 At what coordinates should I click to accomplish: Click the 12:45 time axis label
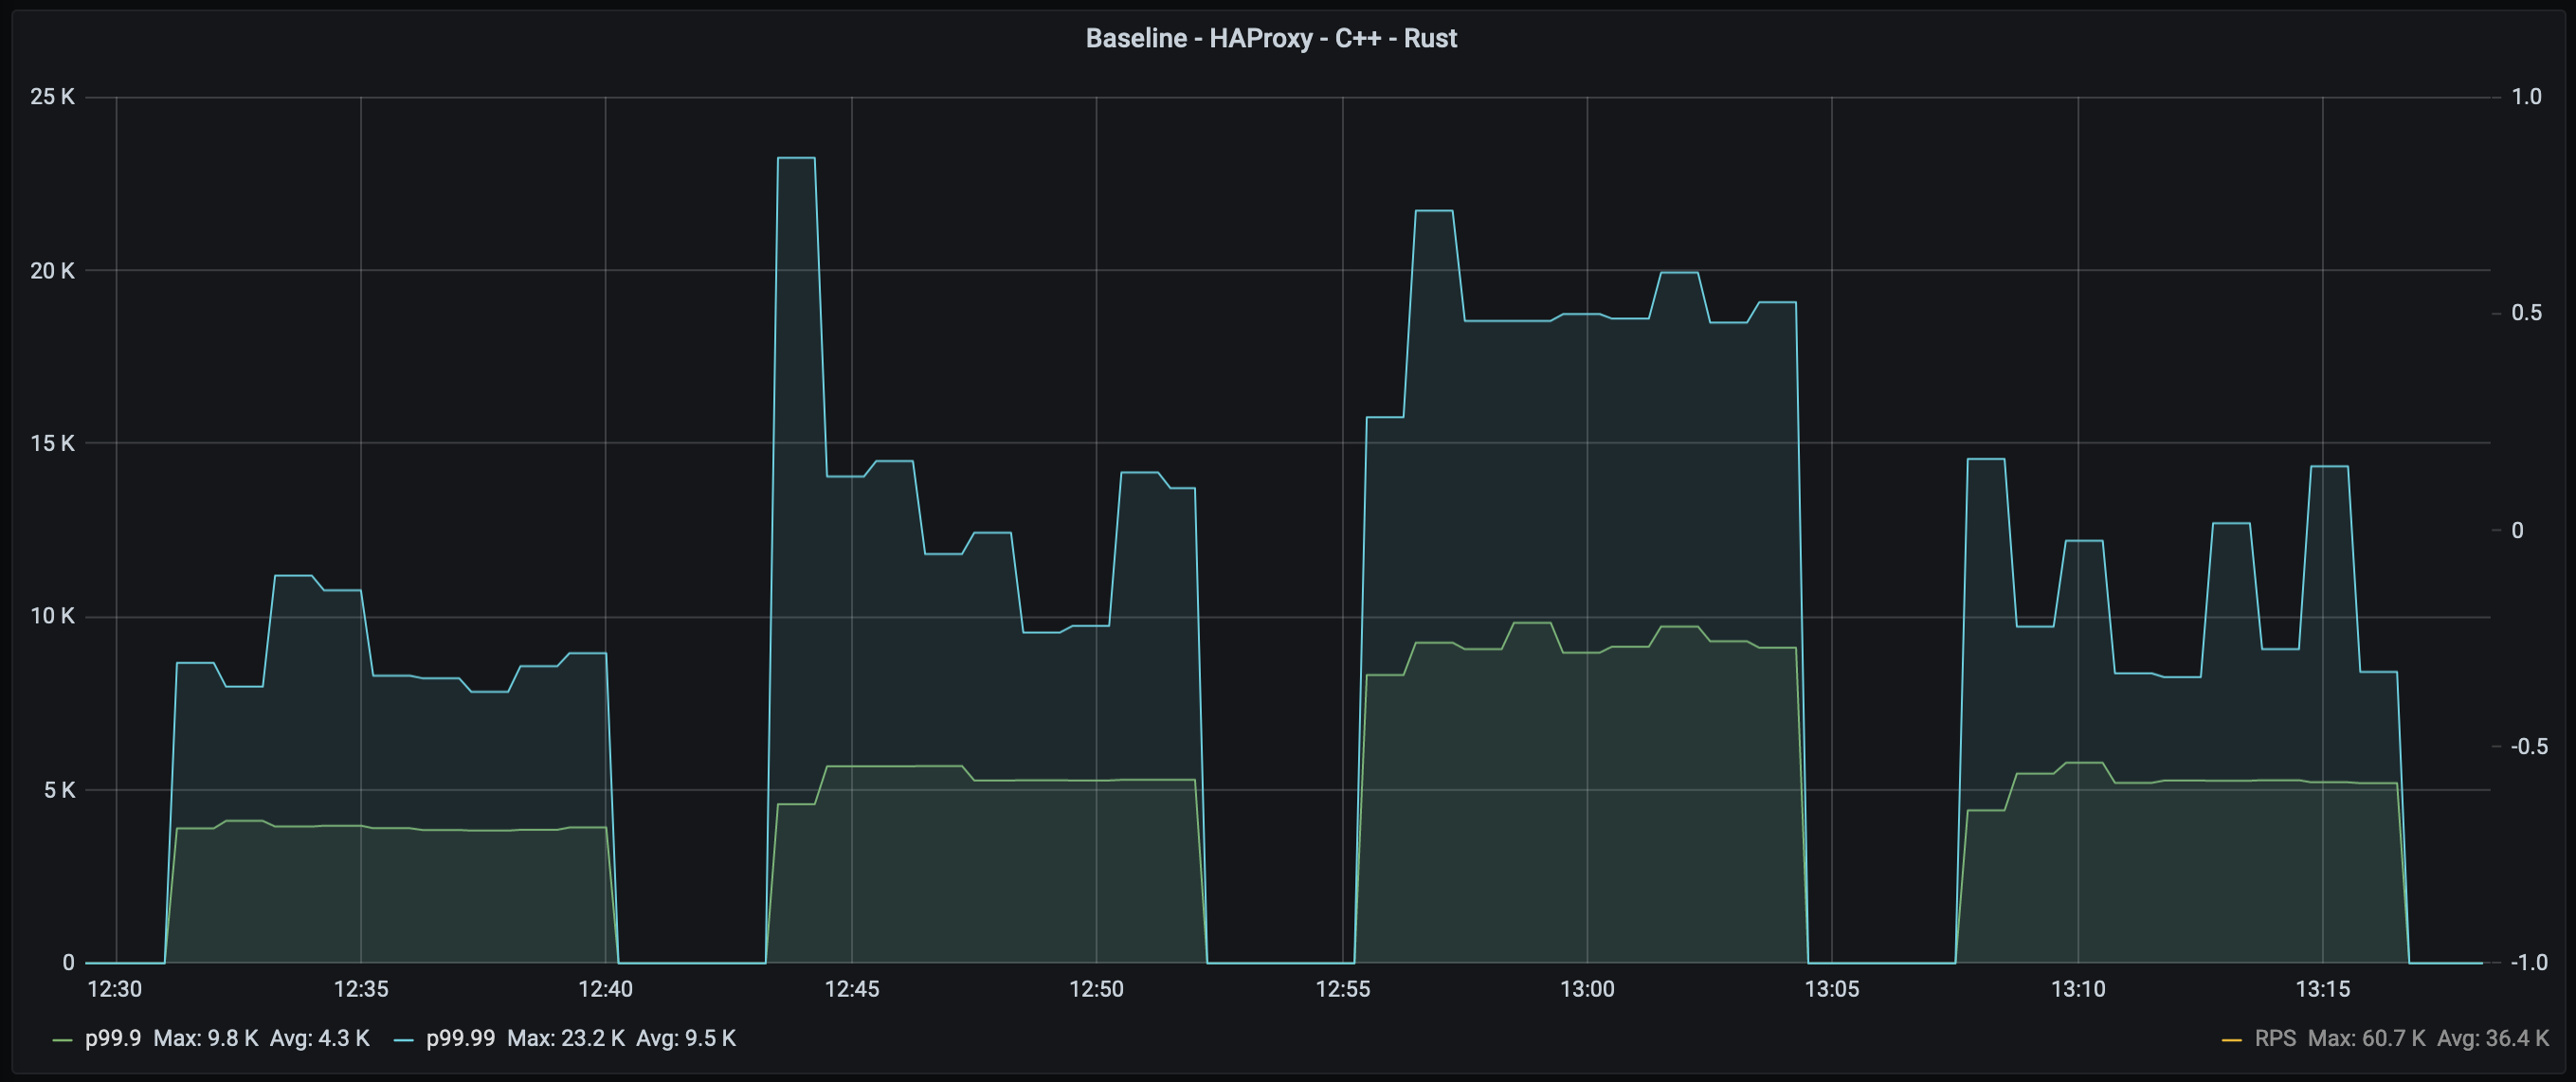(851, 989)
